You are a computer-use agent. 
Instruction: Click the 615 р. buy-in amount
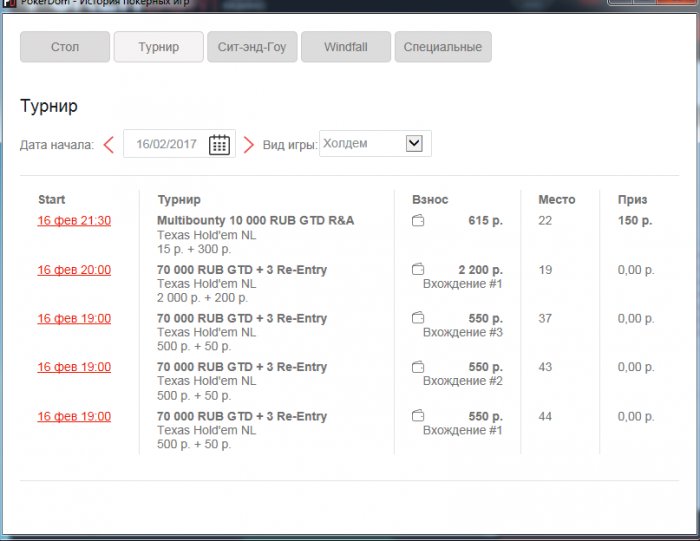click(x=486, y=221)
